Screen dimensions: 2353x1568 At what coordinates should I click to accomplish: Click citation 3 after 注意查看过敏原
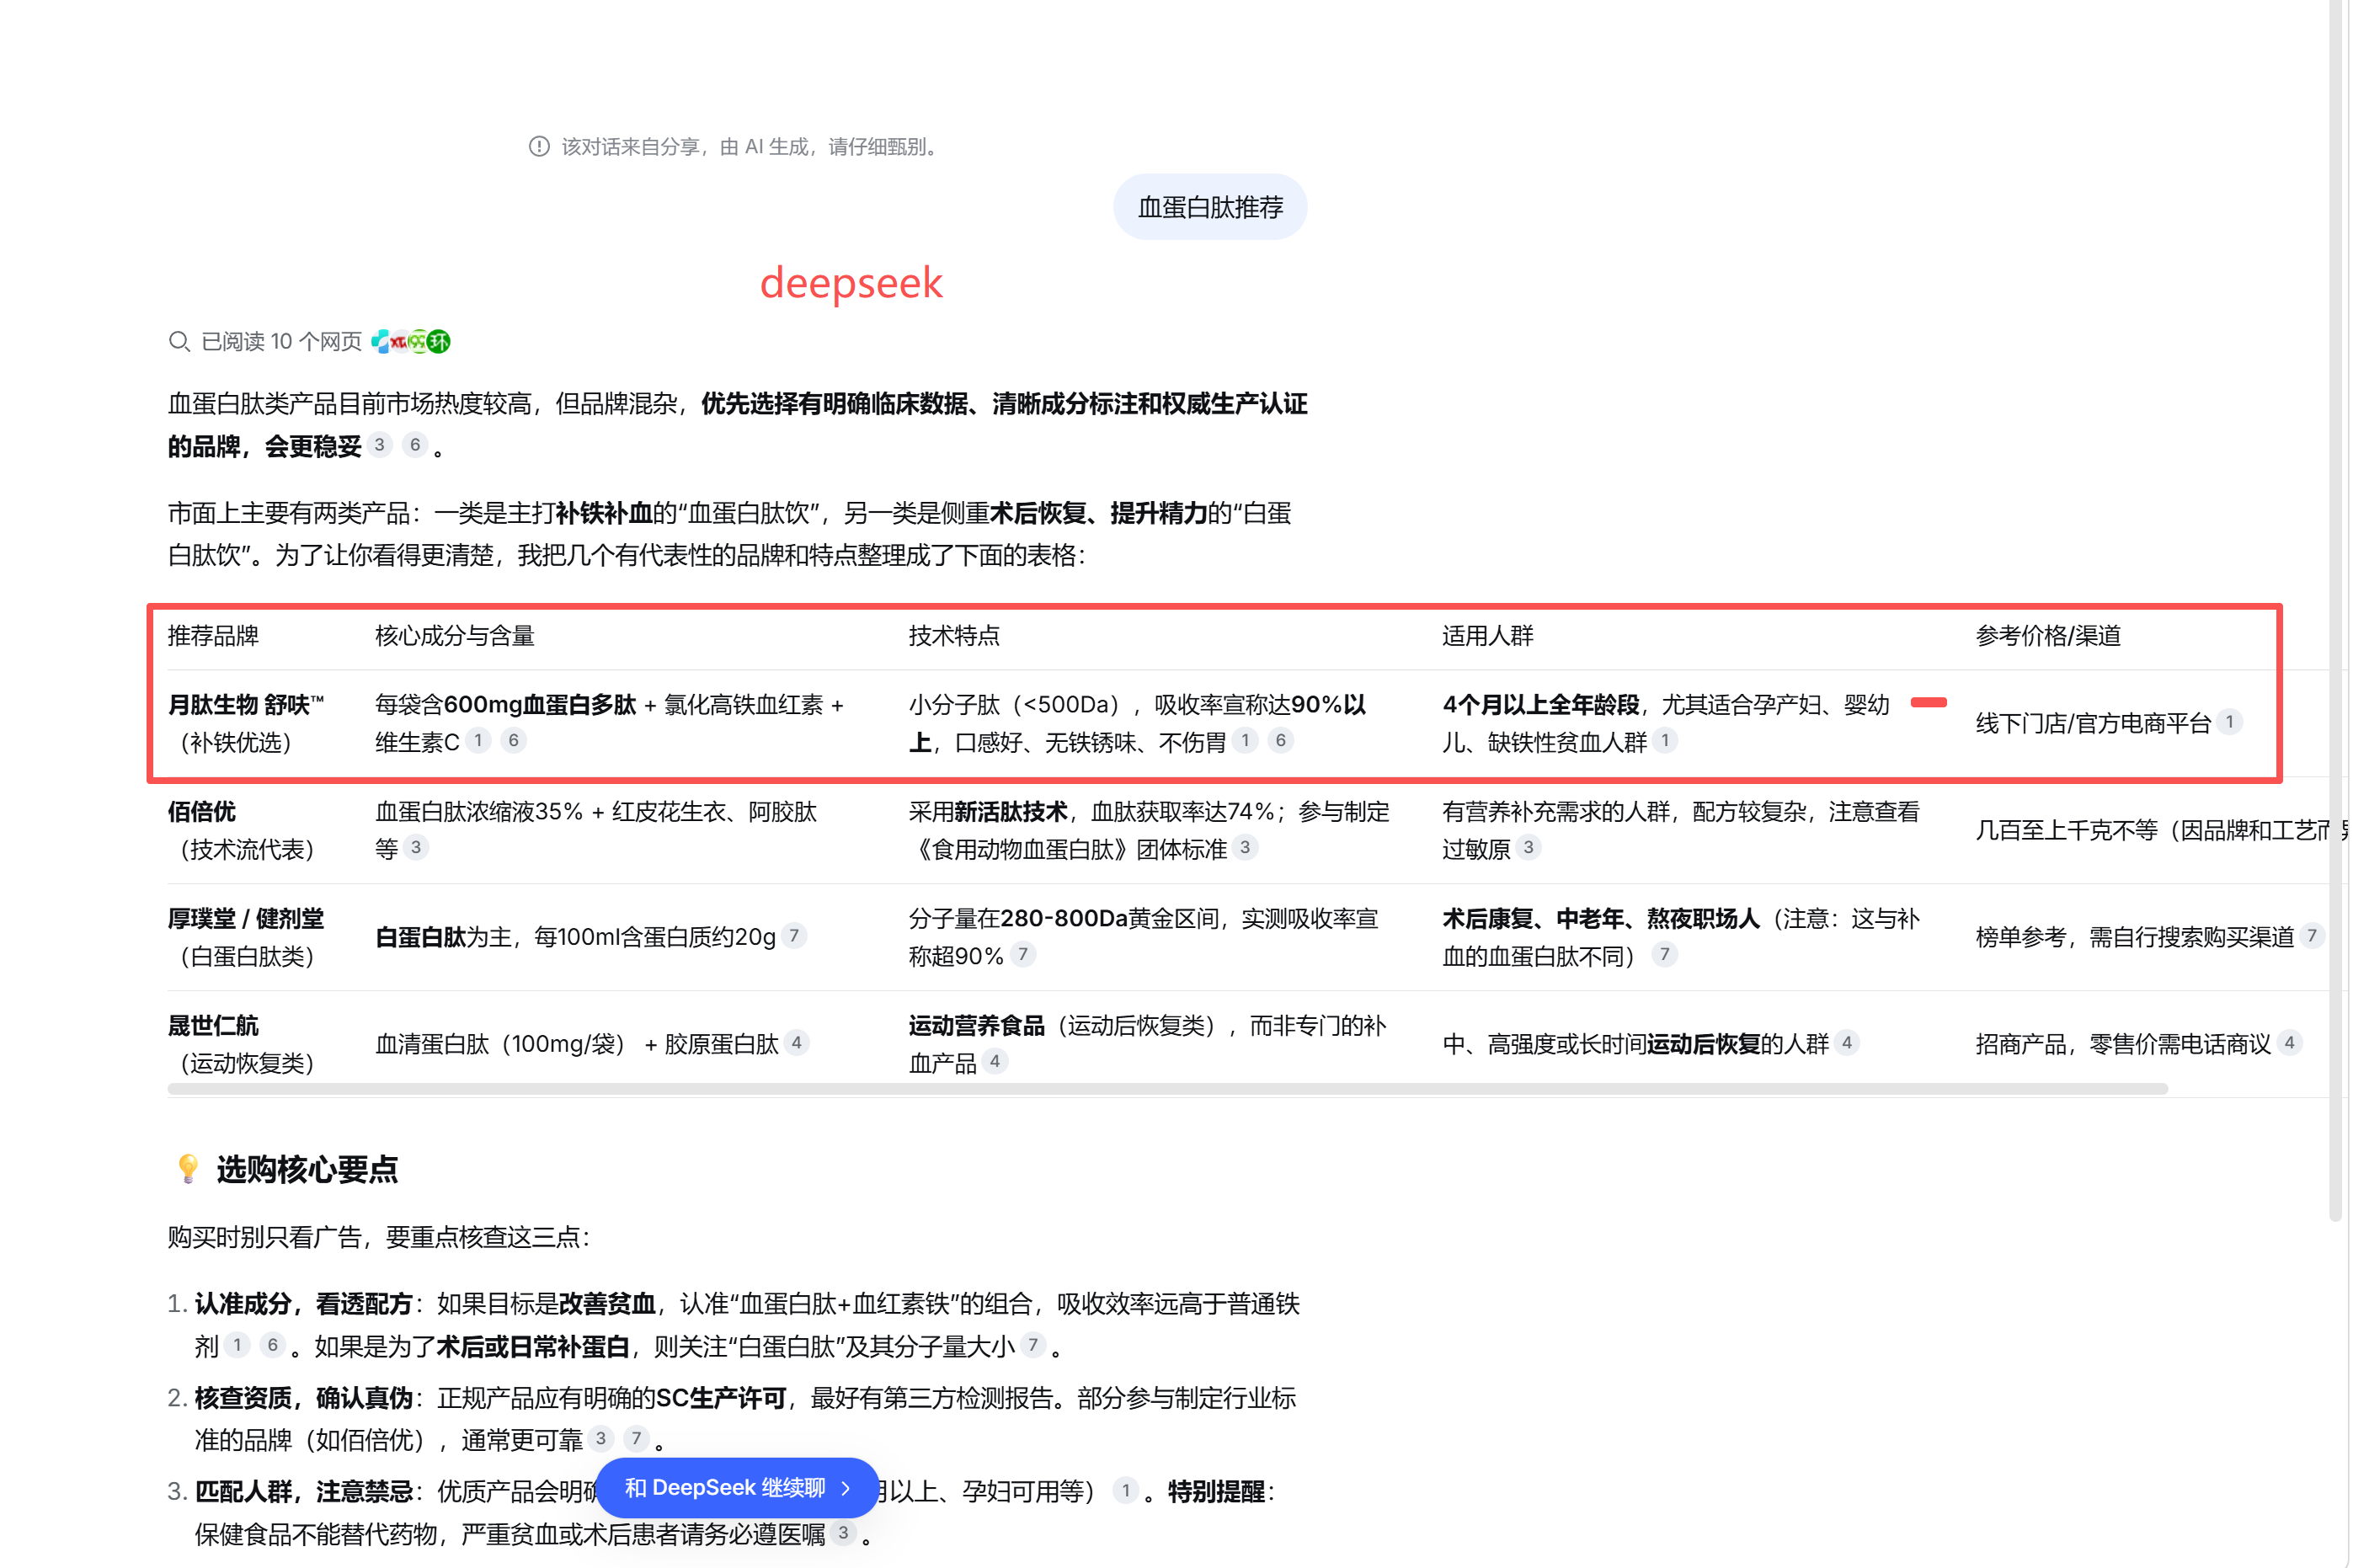(x=1527, y=848)
